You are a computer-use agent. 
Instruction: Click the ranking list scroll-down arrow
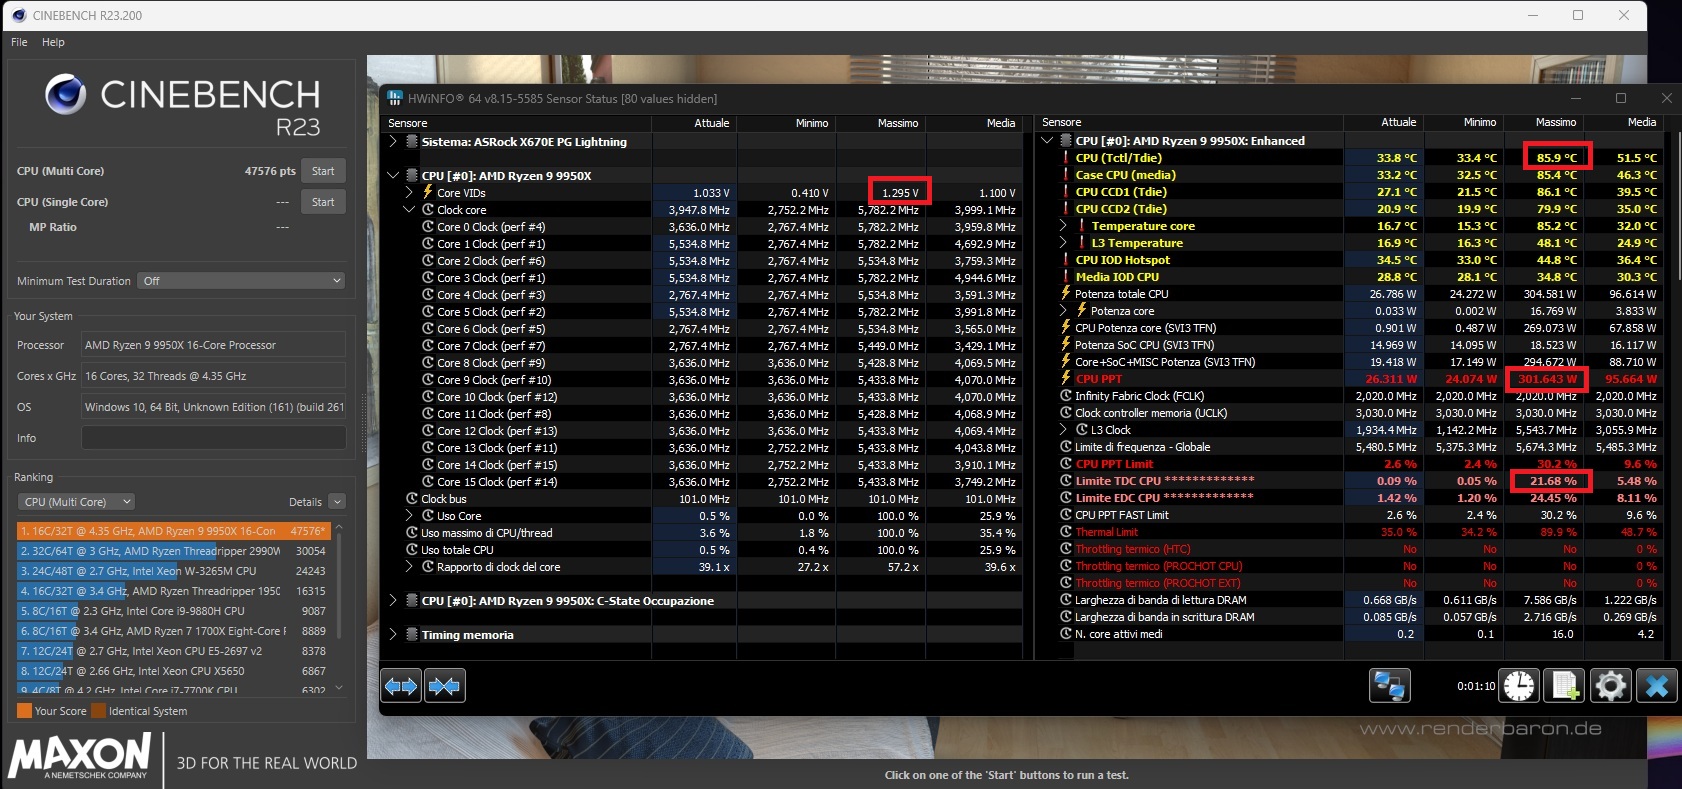339,687
